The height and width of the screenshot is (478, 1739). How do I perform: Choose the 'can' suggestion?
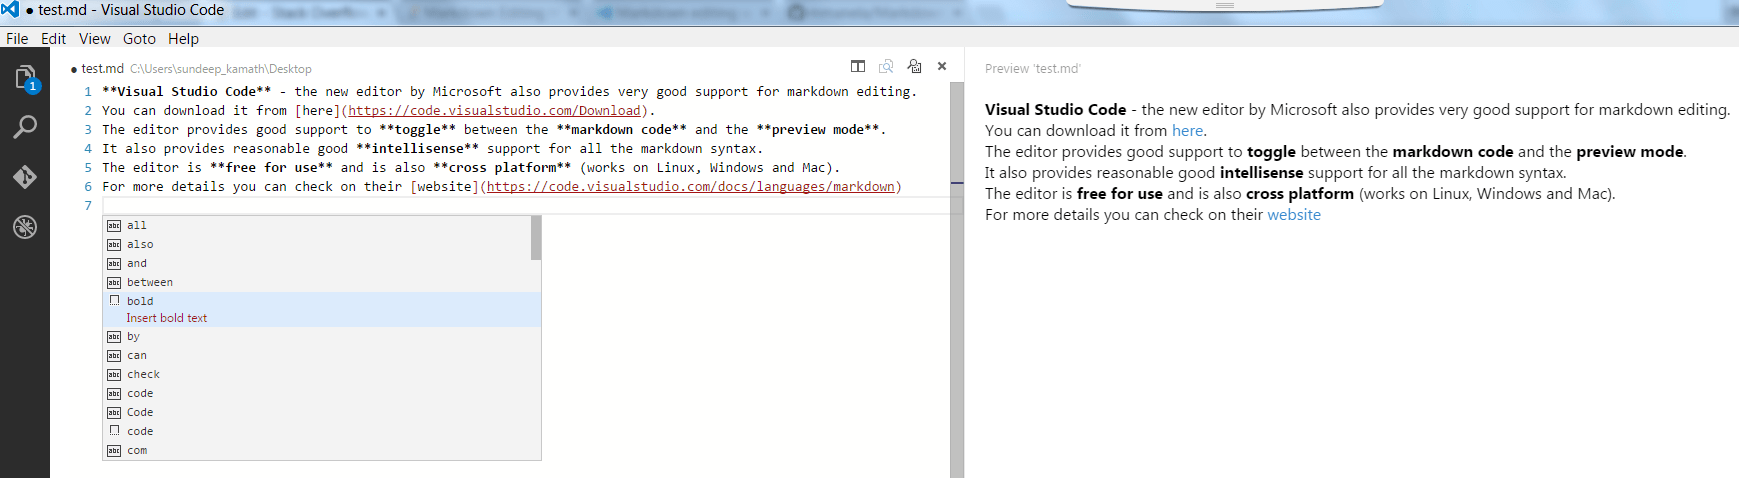pos(322,355)
